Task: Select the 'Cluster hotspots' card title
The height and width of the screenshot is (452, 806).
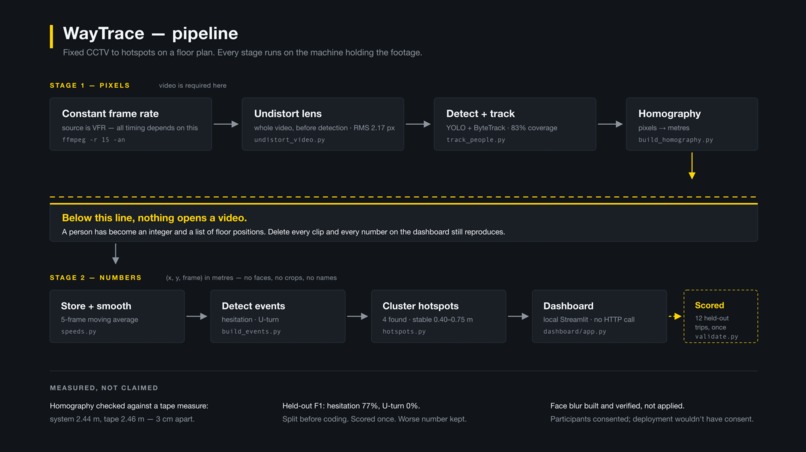Action: (x=420, y=306)
